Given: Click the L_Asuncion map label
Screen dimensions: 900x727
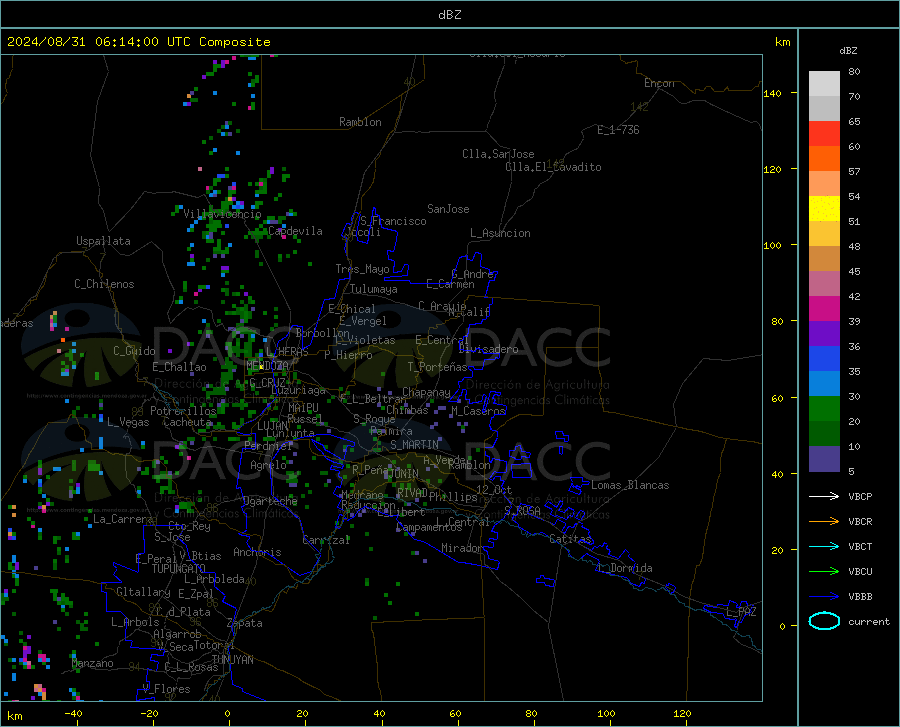Looking at the screenshot, I should pos(500,233).
